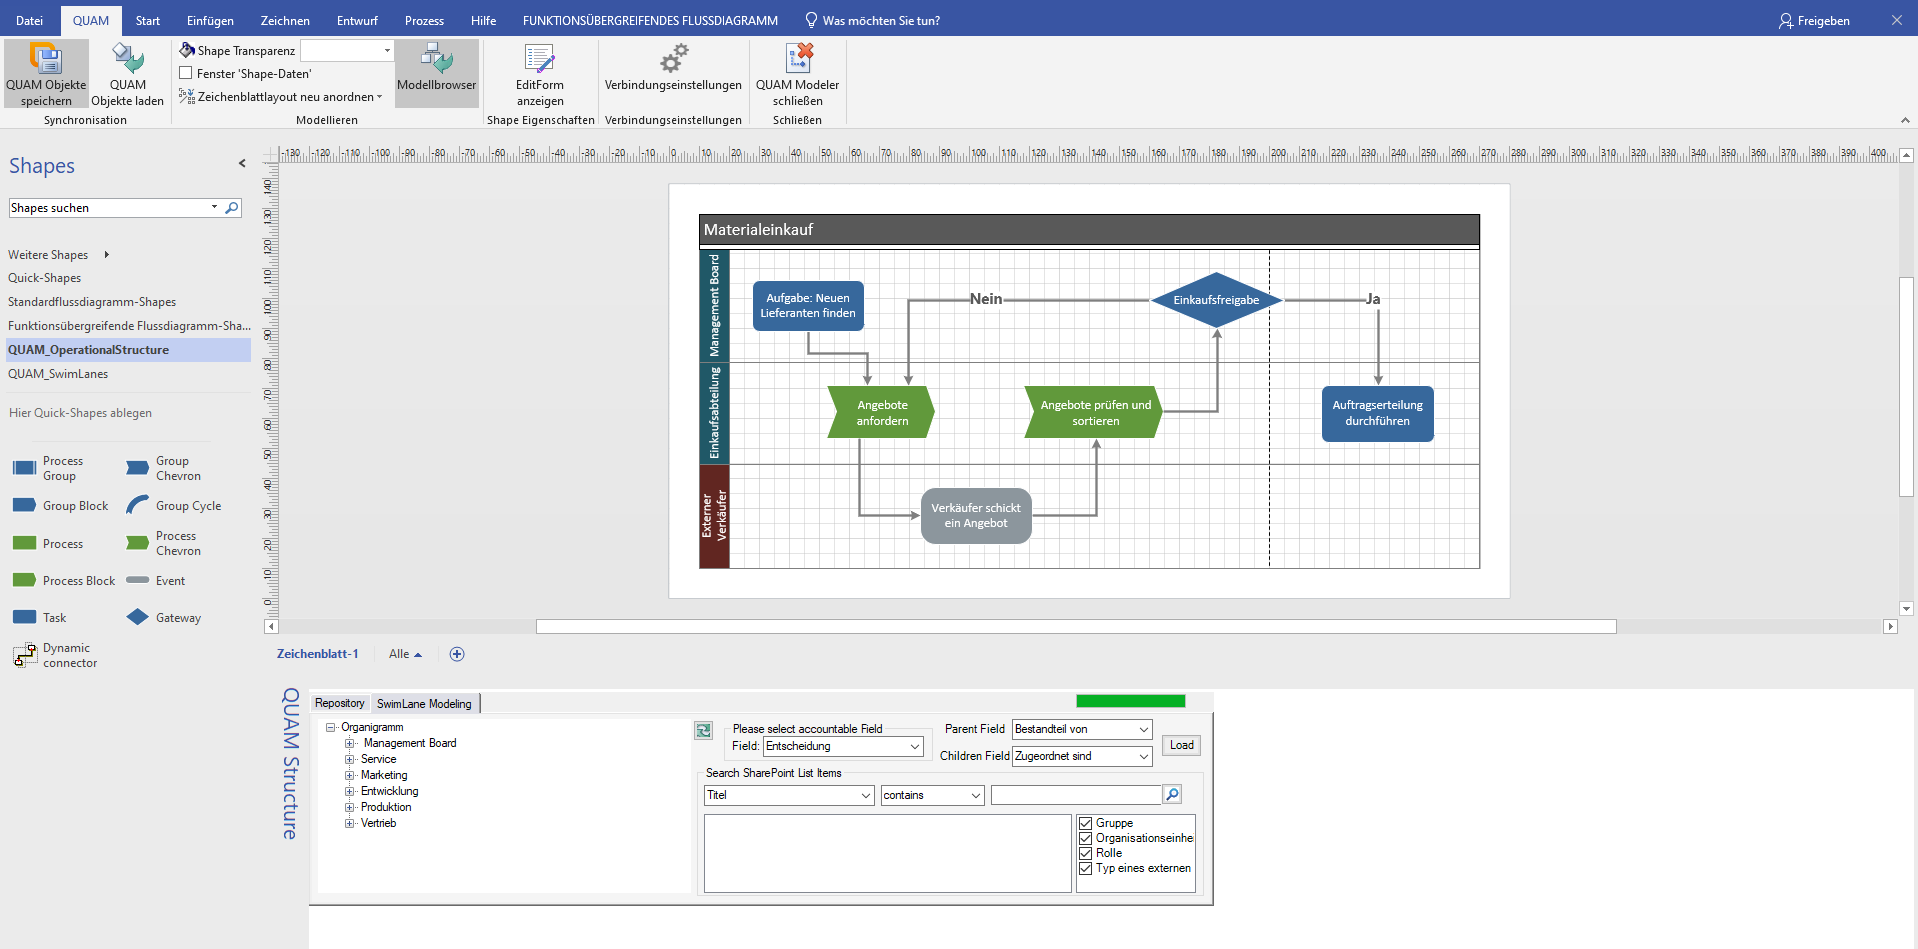Click the horizontal canvas scrollbar
1918x949 pixels.
pyautogui.click(x=1075, y=627)
